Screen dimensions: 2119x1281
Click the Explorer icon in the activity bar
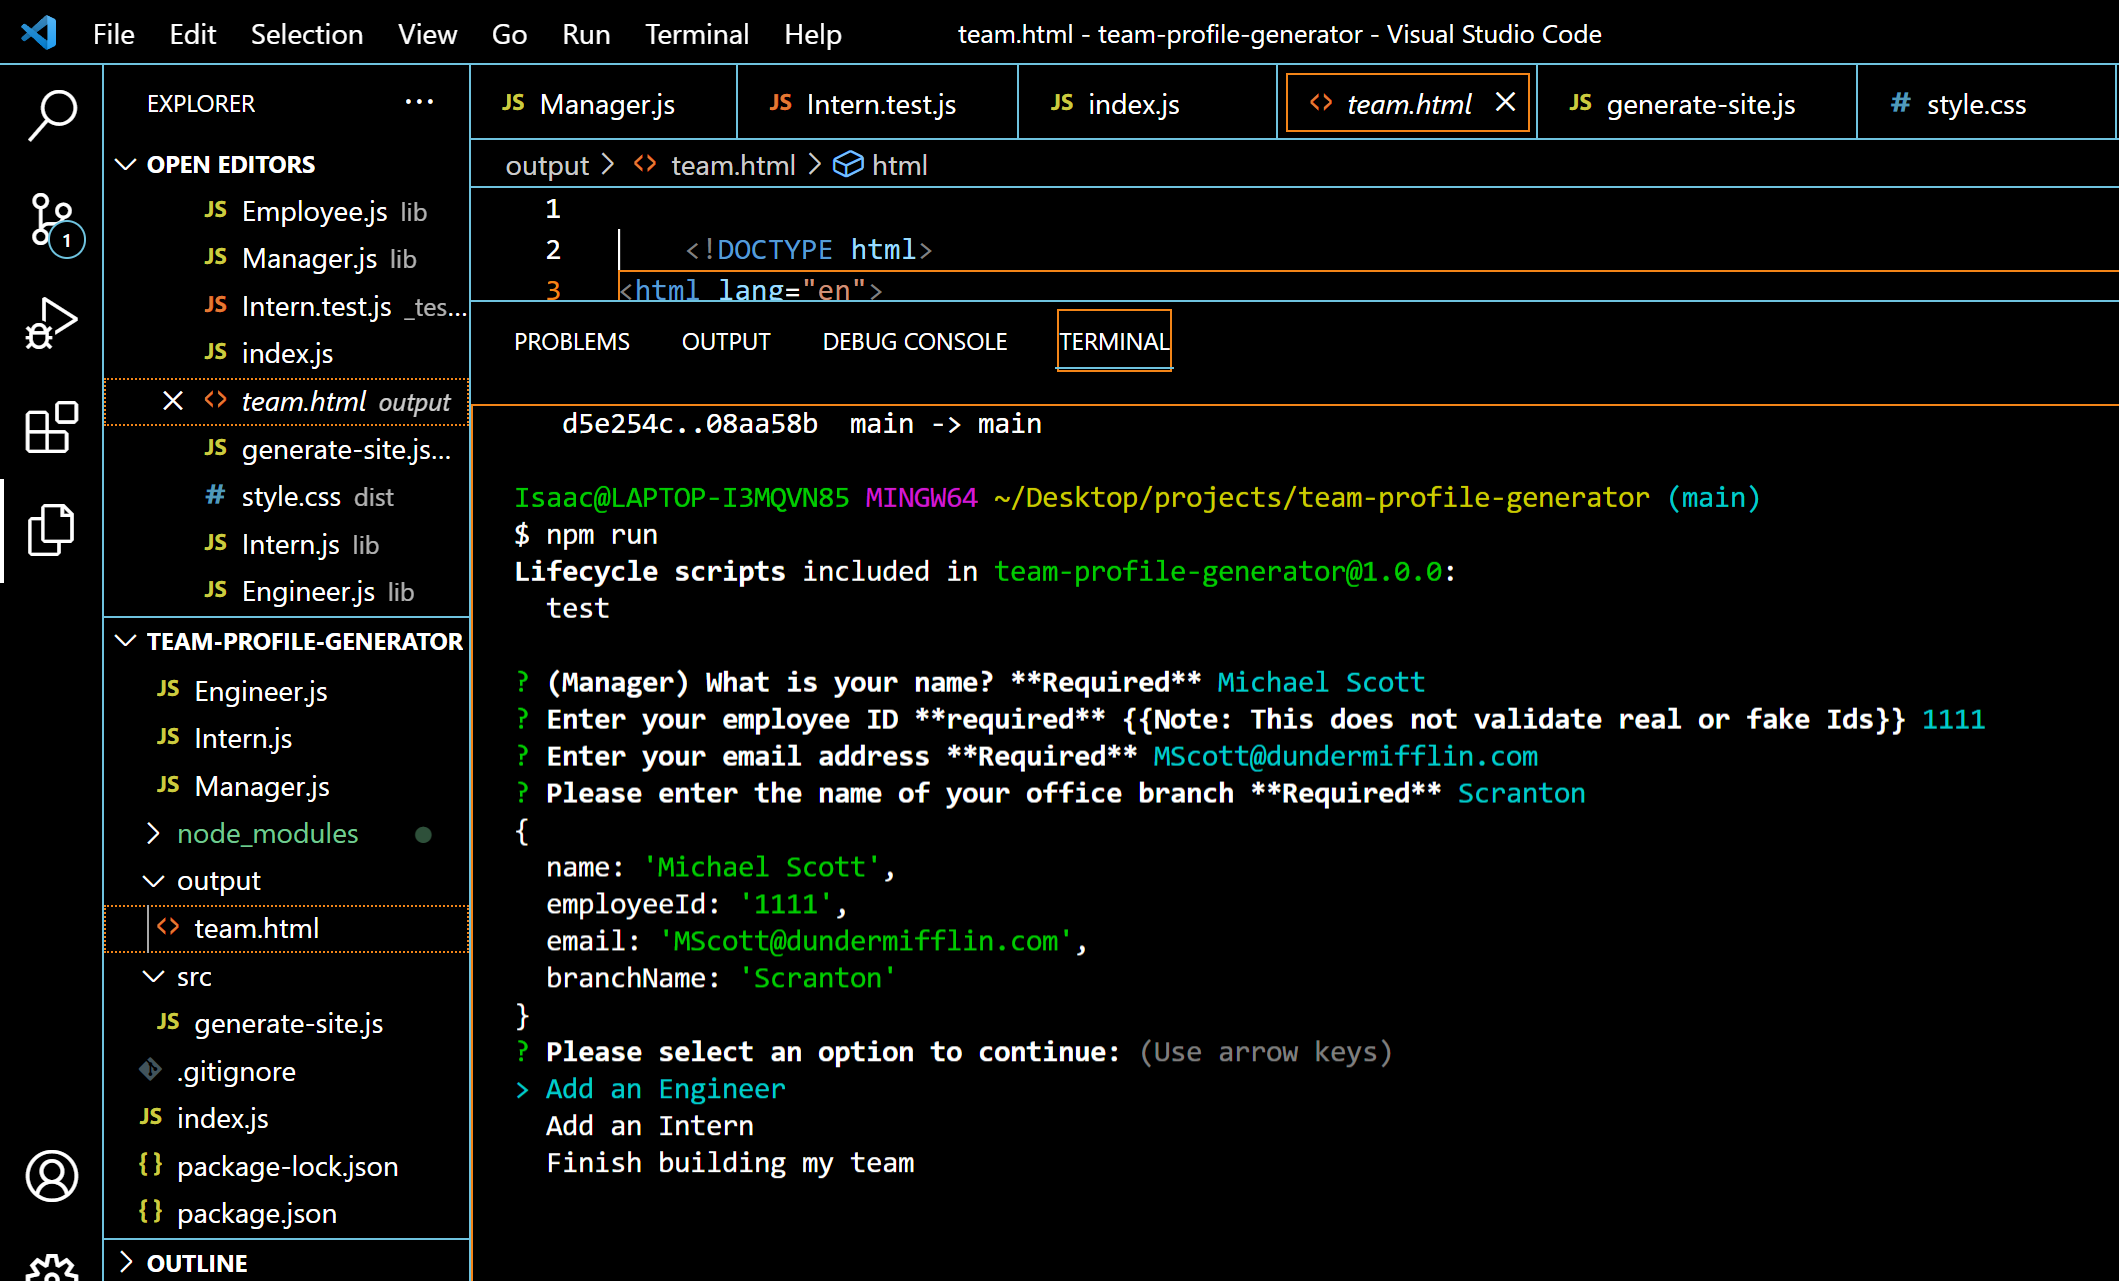51,530
